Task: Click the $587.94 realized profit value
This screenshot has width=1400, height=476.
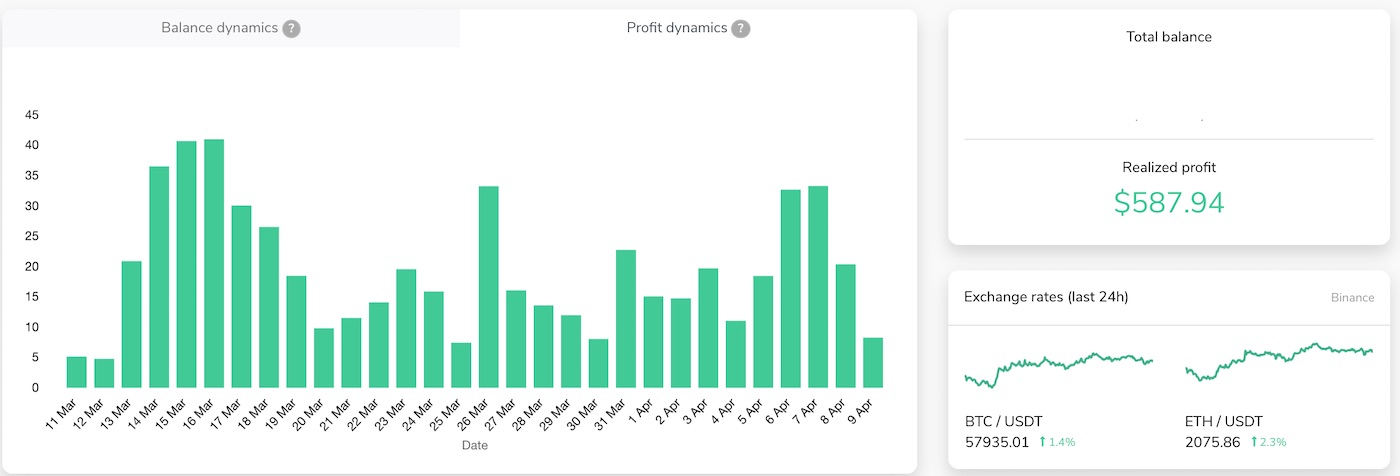Action: pos(1168,202)
